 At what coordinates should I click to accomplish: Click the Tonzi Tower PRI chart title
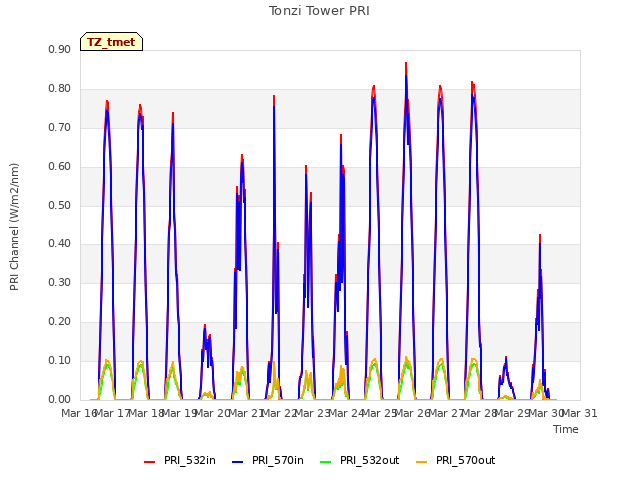coord(319,11)
